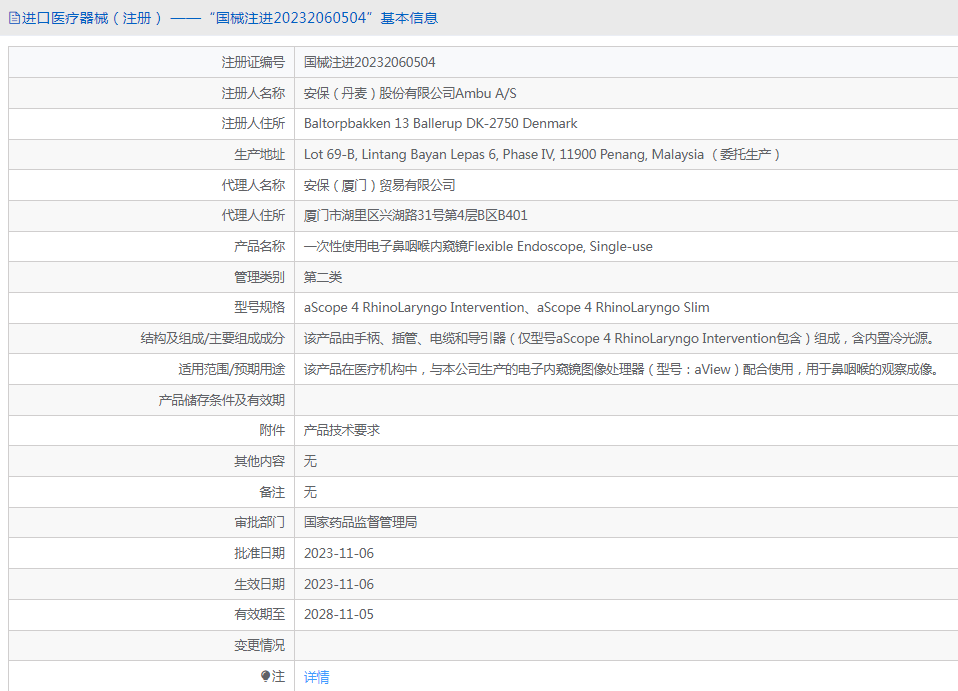The image size is (958, 691).
Task: Click the intended use text starting 该产品在医疗机构中
Action: tap(622, 369)
